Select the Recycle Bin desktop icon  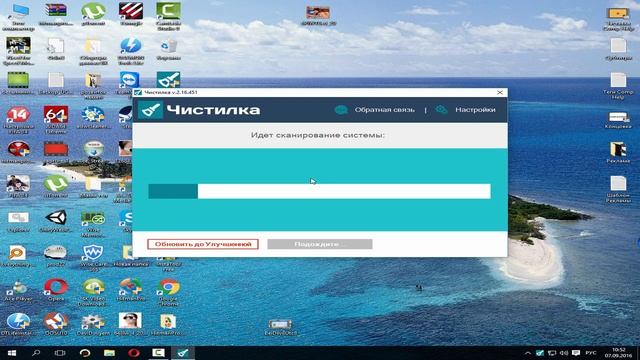pyautogui.click(x=168, y=50)
